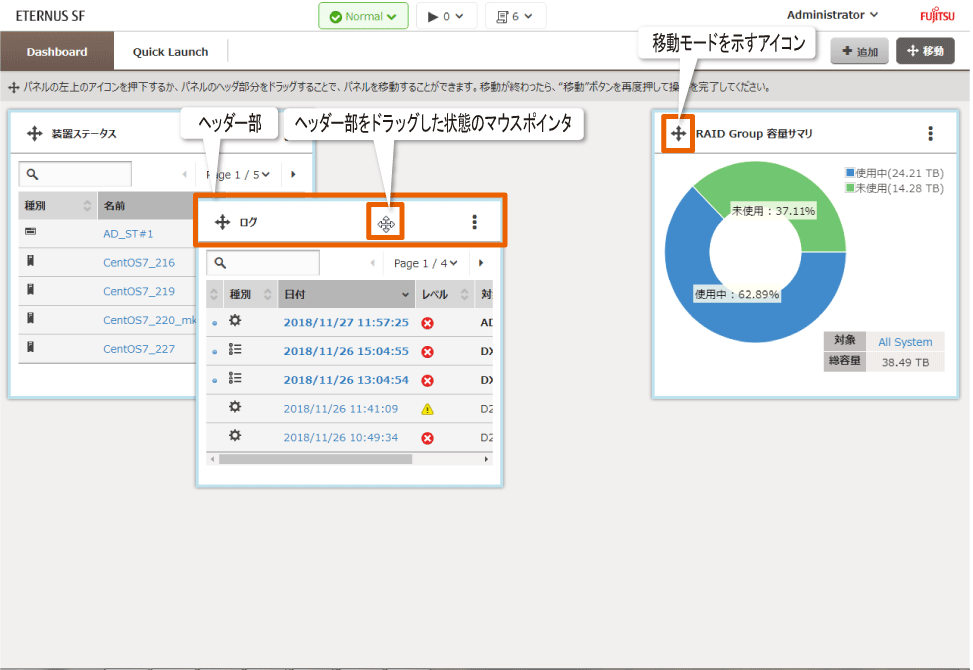Click search field in ログ panel
This screenshot has height=670, width=973.
[263, 263]
